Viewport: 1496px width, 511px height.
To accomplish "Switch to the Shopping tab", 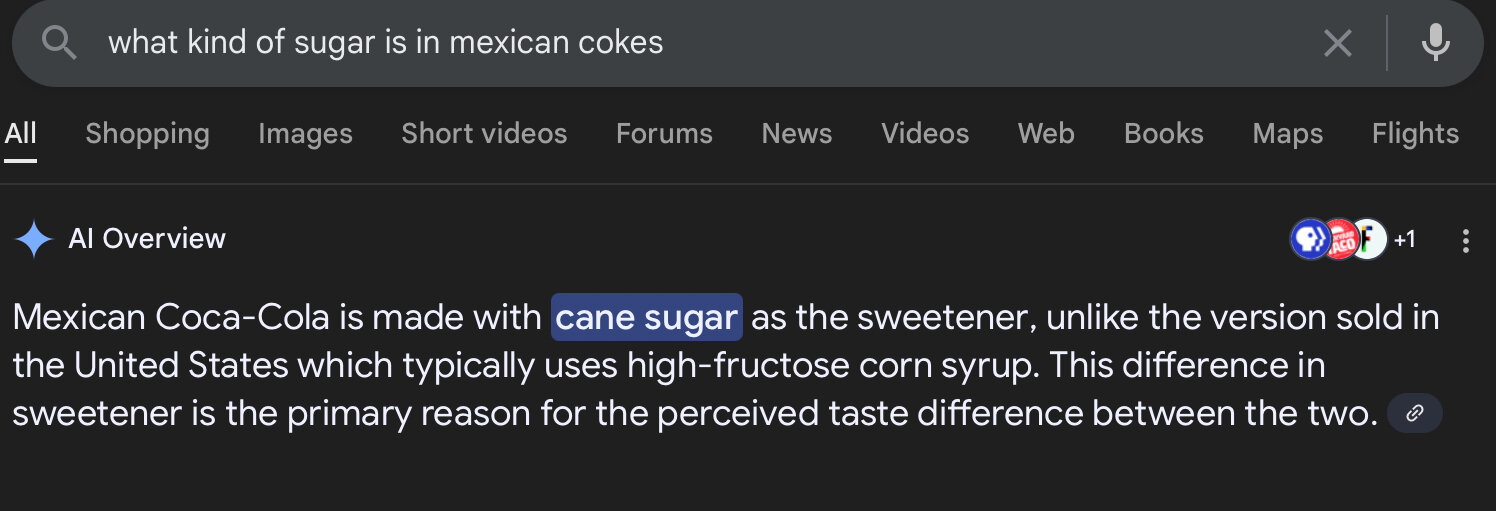I will [x=147, y=133].
